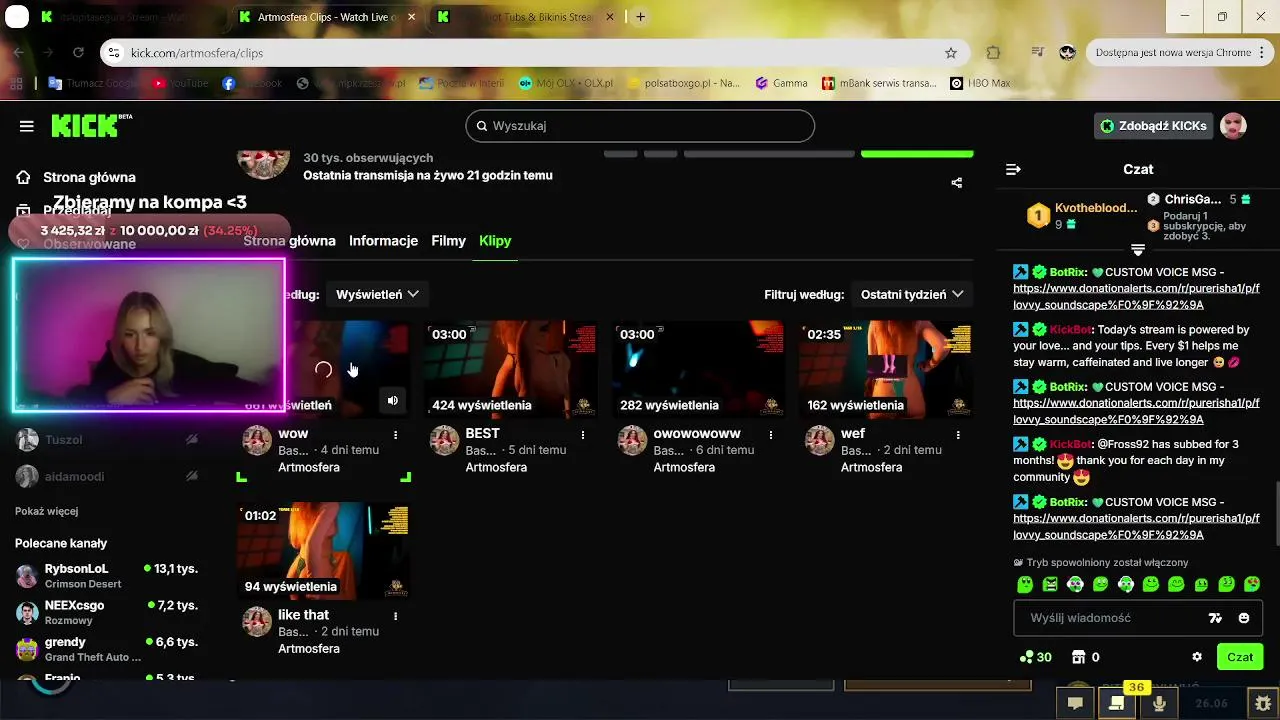Toggle notifications for Tuszol channel
This screenshot has height=720, width=1280.
click(x=192, y=439)
